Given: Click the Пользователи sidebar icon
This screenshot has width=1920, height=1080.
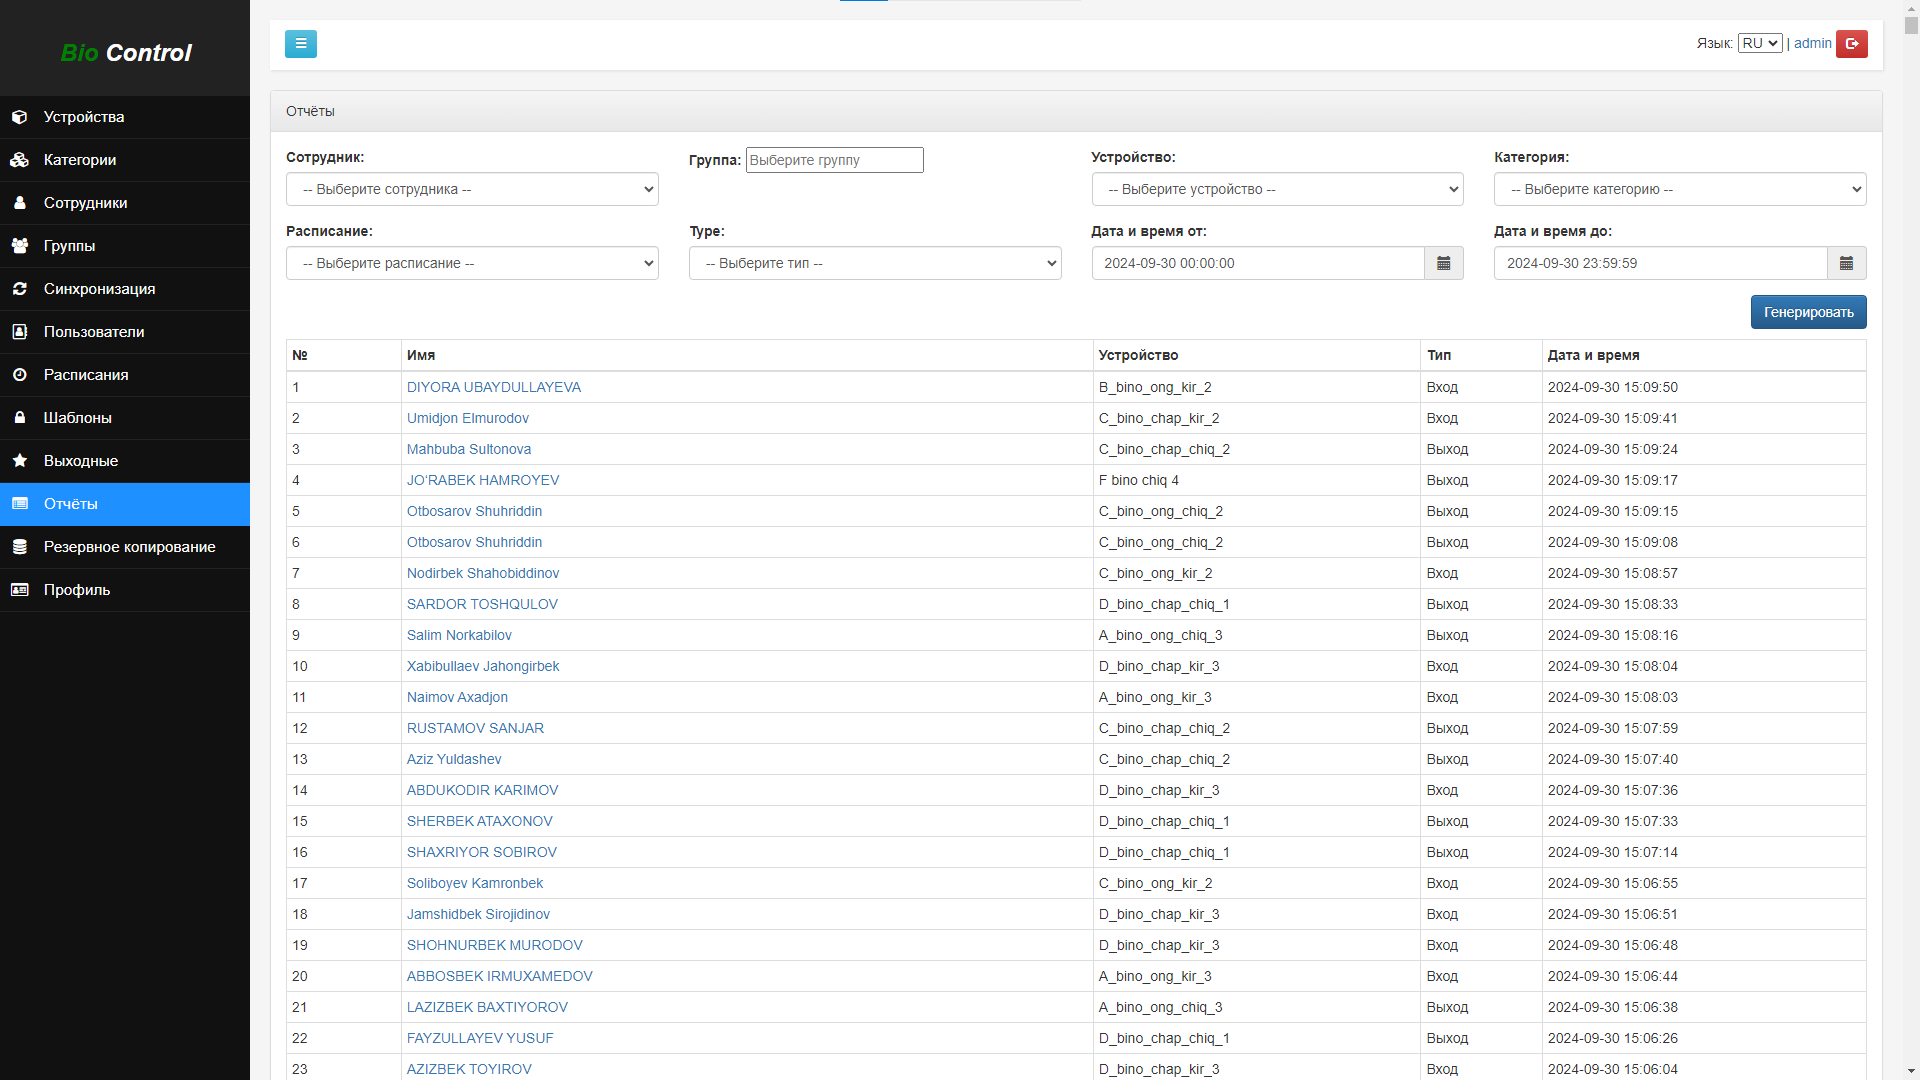Looking at the screenshot, I should point(19,332).
